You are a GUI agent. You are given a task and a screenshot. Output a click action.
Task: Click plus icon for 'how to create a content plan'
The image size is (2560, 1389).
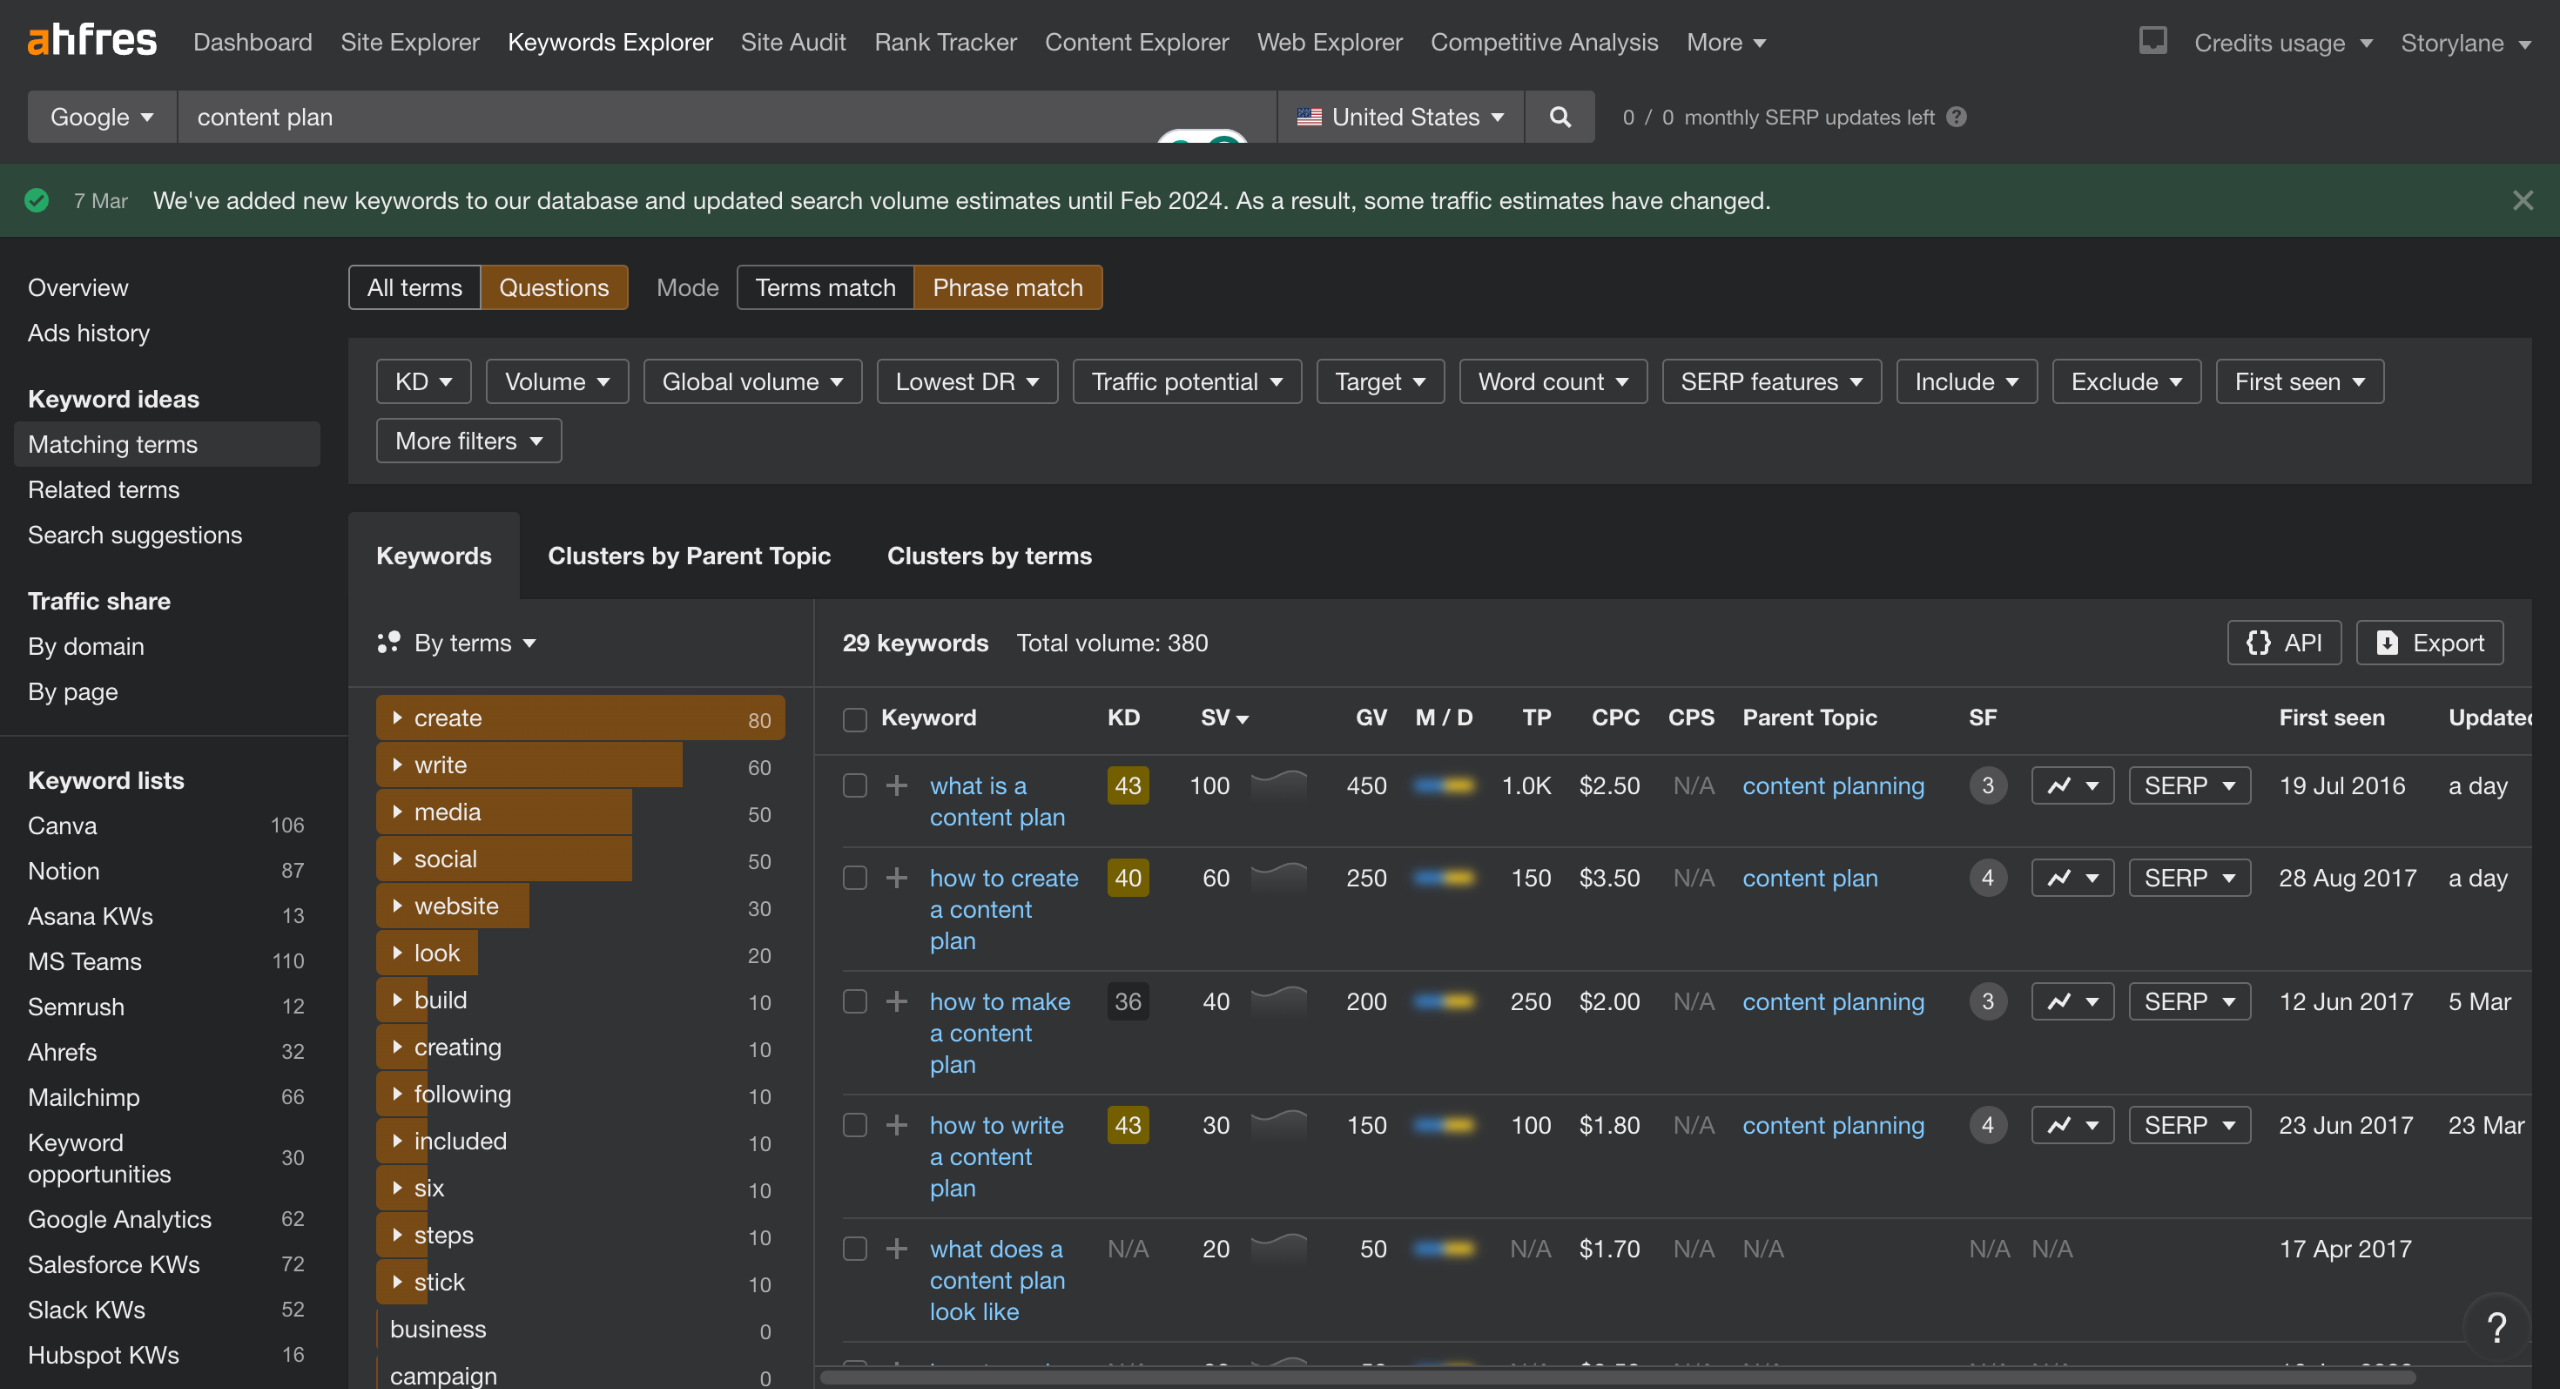897,877
